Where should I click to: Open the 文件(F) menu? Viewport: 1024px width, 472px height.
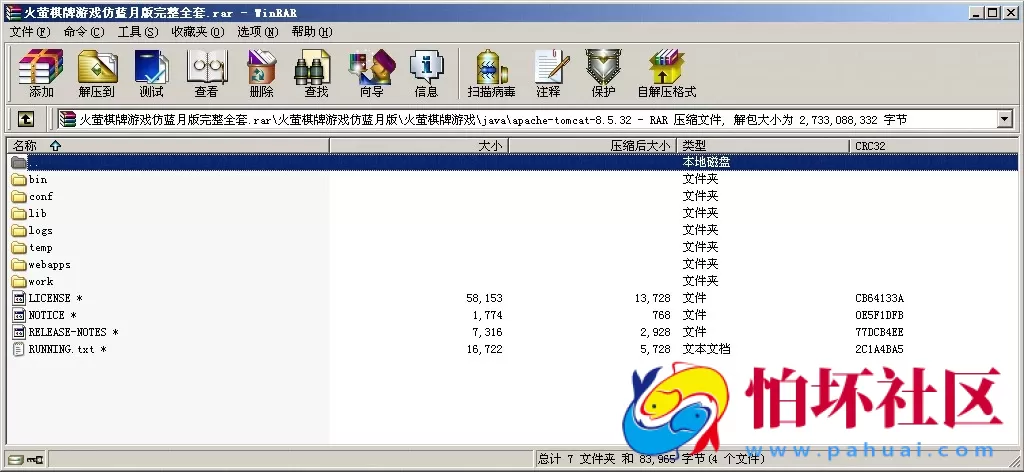coord(30,32)
